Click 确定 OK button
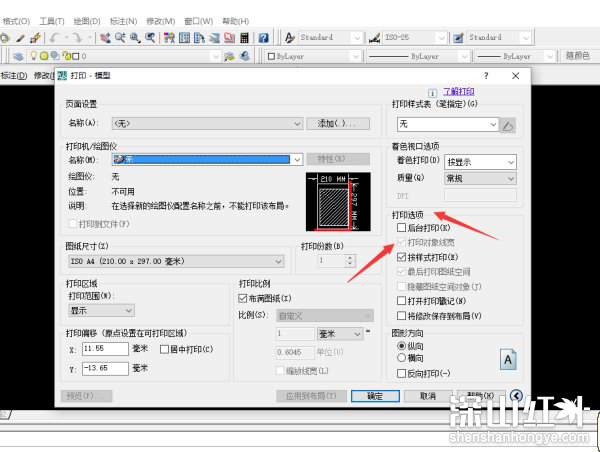 coord(375,396)
